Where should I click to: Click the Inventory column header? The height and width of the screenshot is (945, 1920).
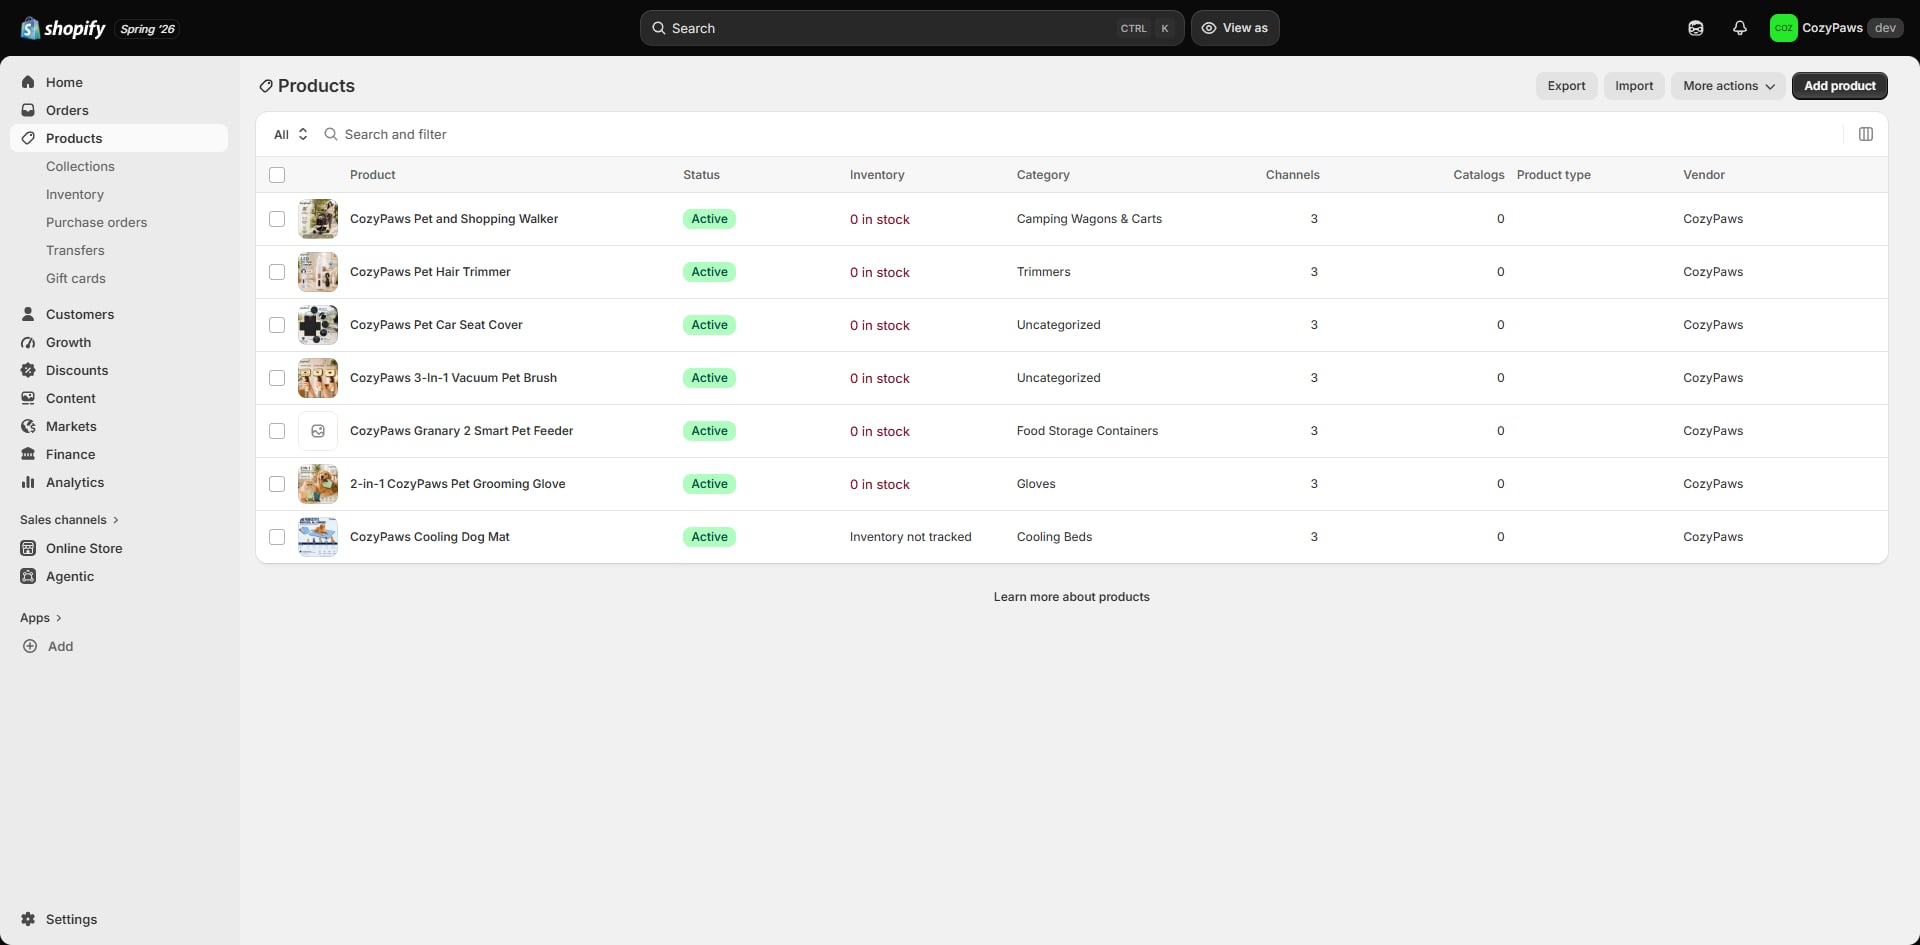click(877, 175)
